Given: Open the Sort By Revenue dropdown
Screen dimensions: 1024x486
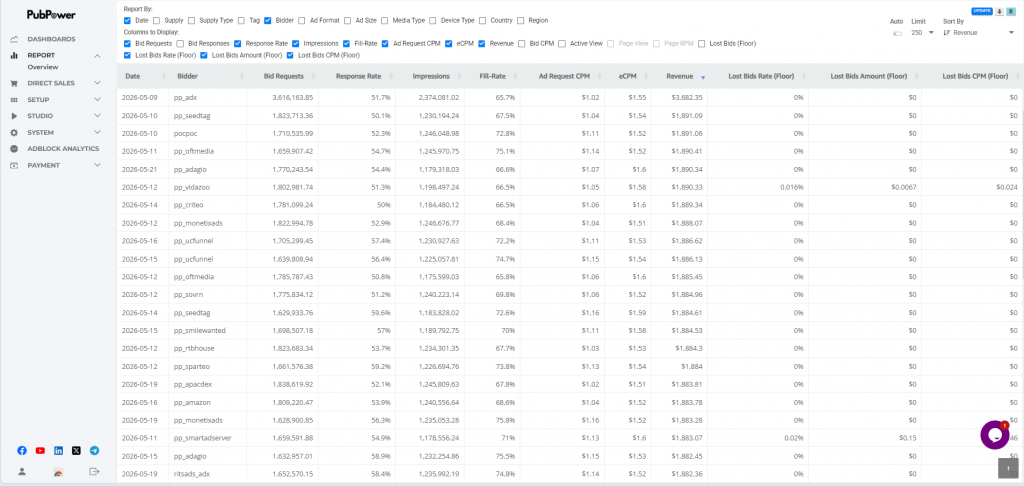Looking at the screenshot, I should click(x=978, y=32).
